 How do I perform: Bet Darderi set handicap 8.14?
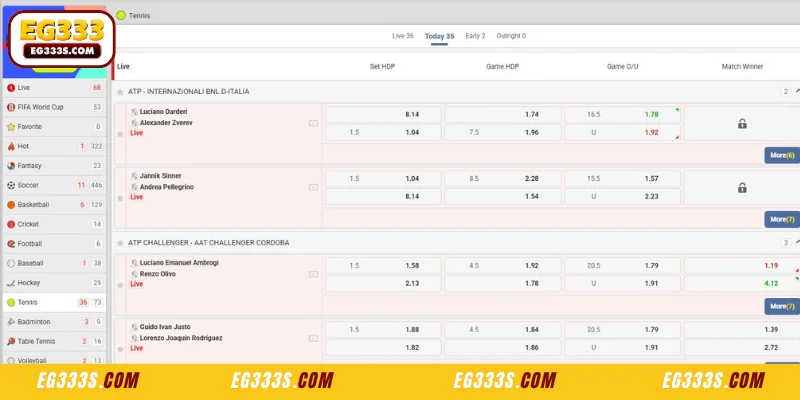pyautogui.click(x=383, y=114)
